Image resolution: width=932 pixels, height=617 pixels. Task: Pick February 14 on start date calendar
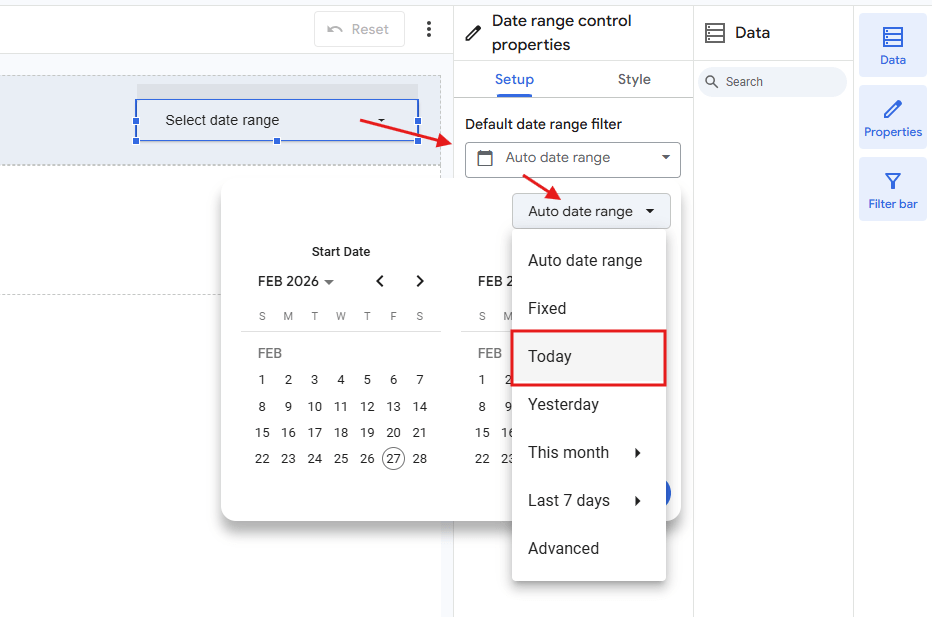point(420,407)
